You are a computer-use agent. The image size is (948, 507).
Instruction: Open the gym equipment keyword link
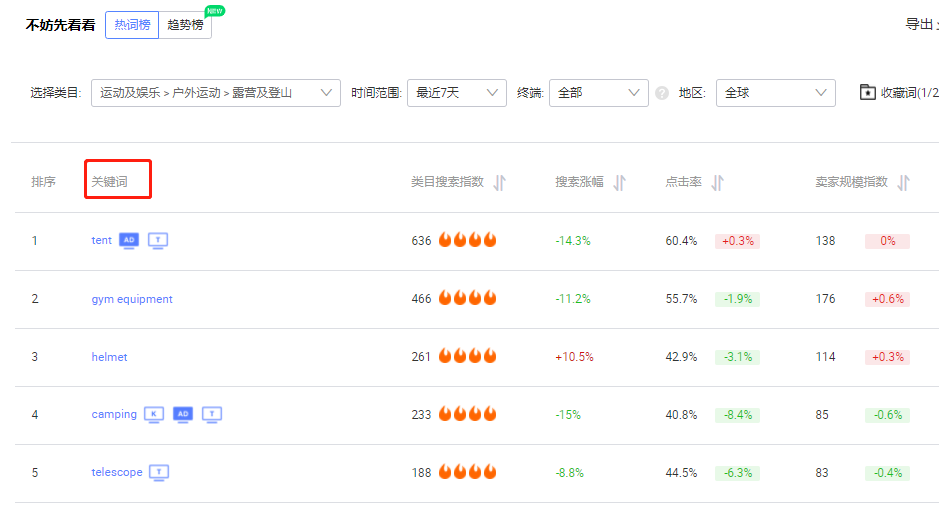pos(132,299)
